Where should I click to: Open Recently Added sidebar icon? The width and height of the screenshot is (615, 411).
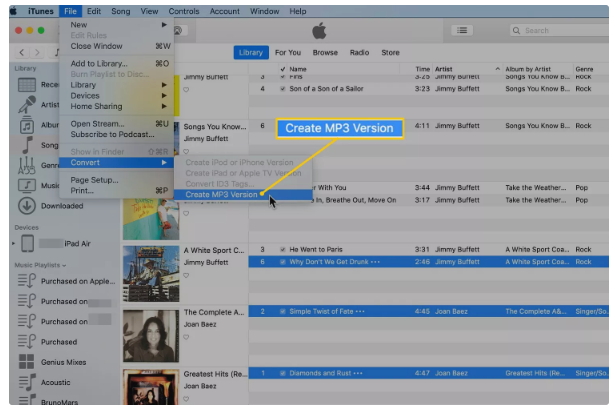point(27,85)
